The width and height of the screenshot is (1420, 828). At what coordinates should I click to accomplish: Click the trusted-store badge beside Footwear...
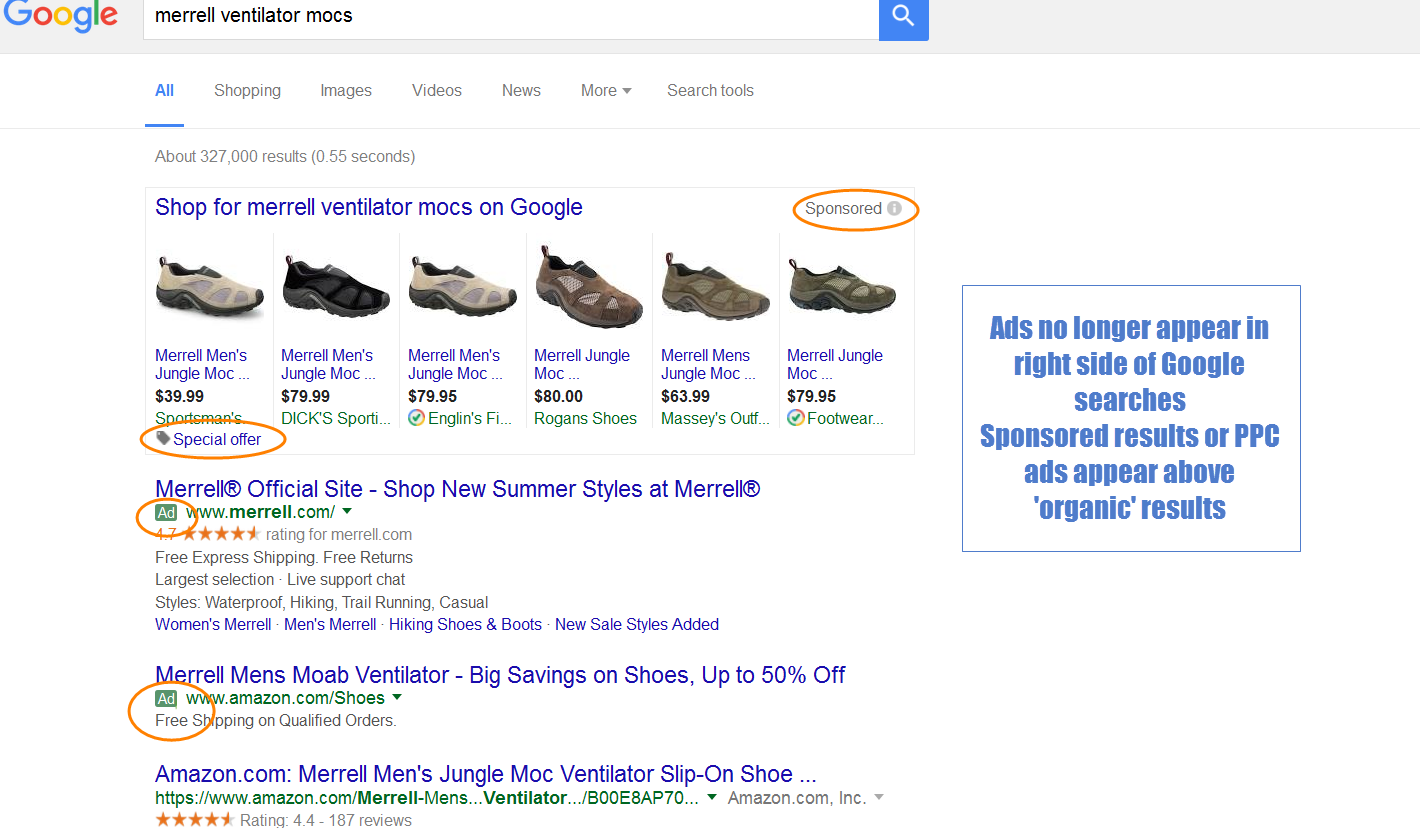pos(796,418)
